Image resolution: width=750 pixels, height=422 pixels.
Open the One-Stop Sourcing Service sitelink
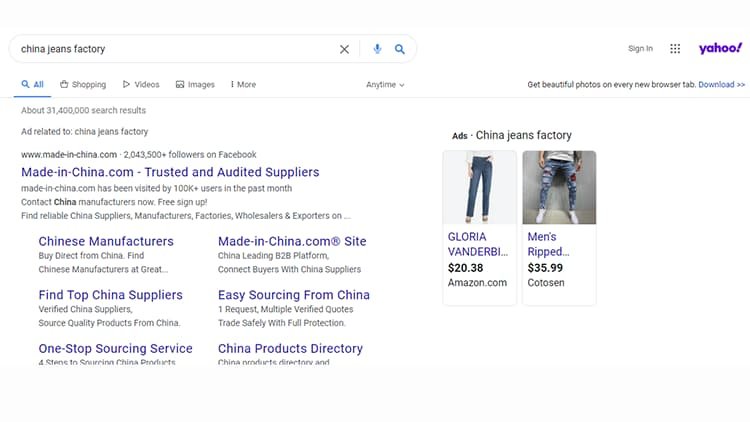115,348
